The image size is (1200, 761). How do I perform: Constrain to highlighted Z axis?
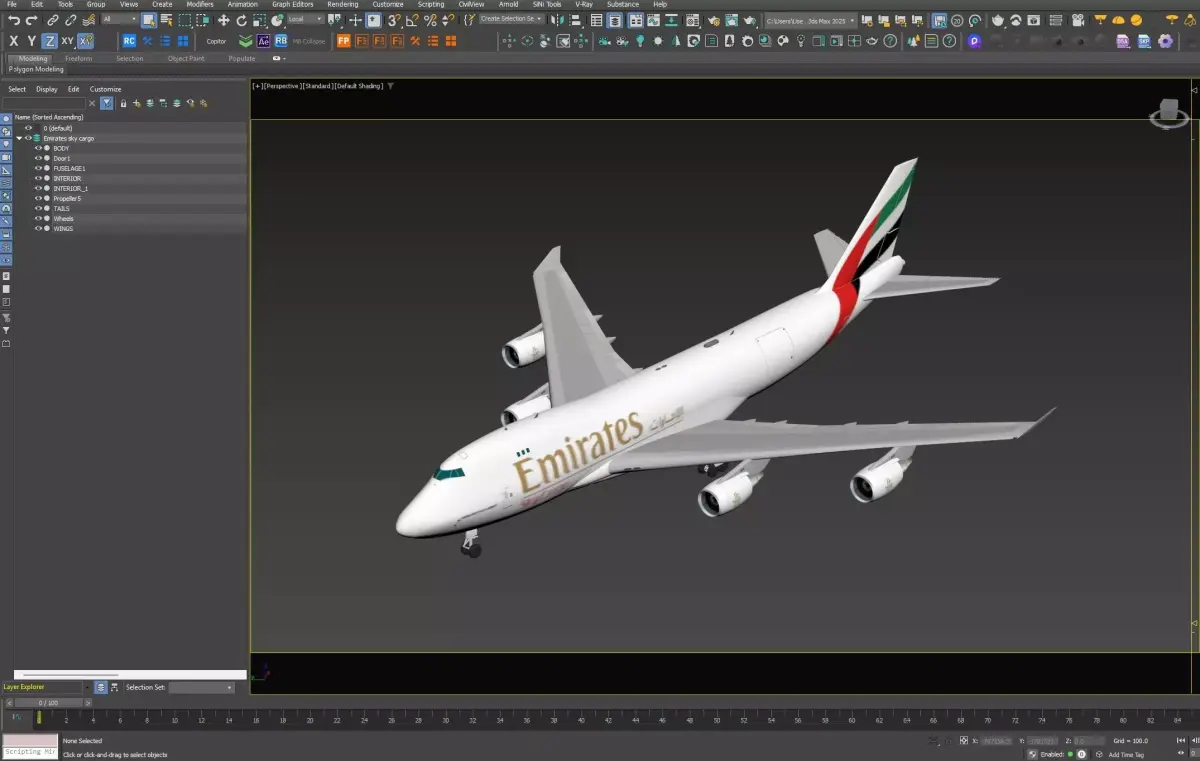[49, 41]
